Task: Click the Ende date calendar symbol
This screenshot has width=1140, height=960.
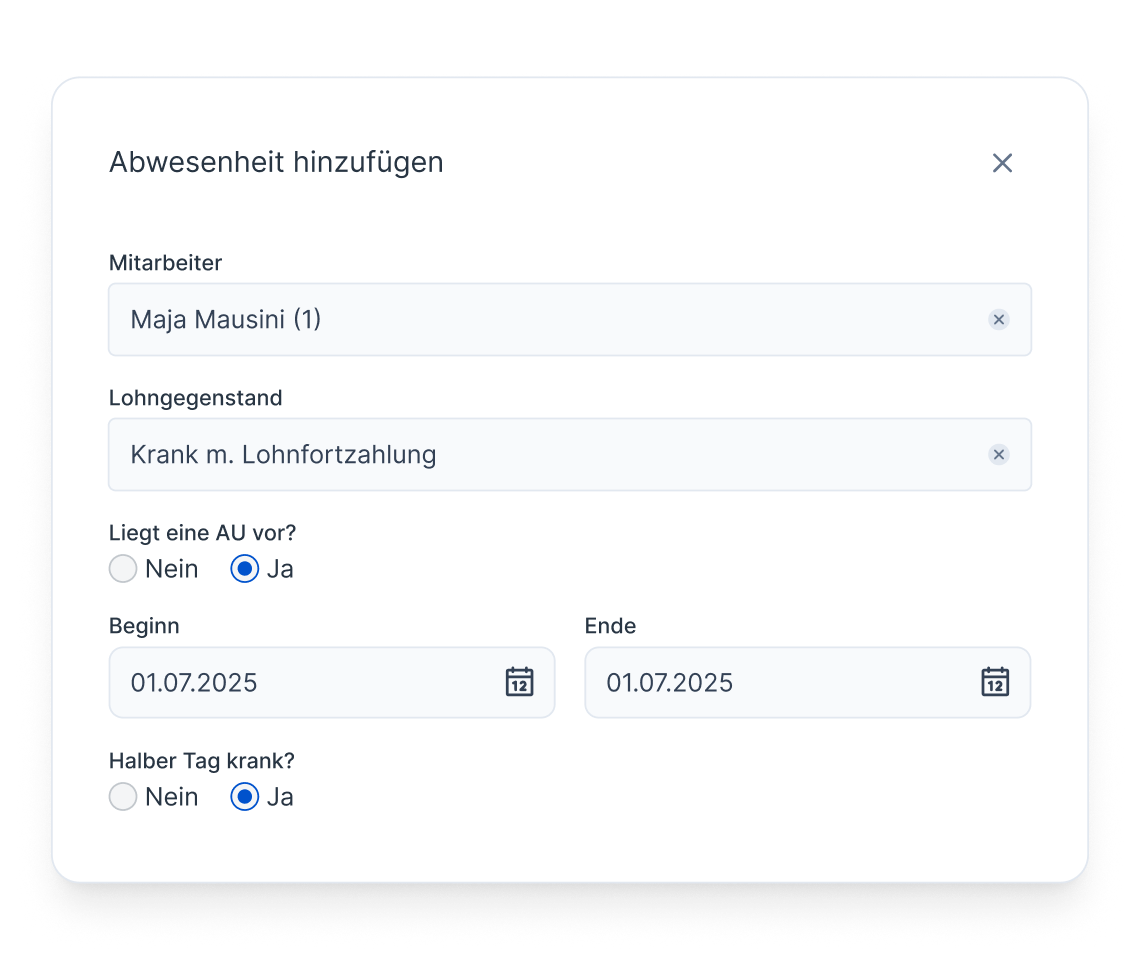Action: pos(995,683)
